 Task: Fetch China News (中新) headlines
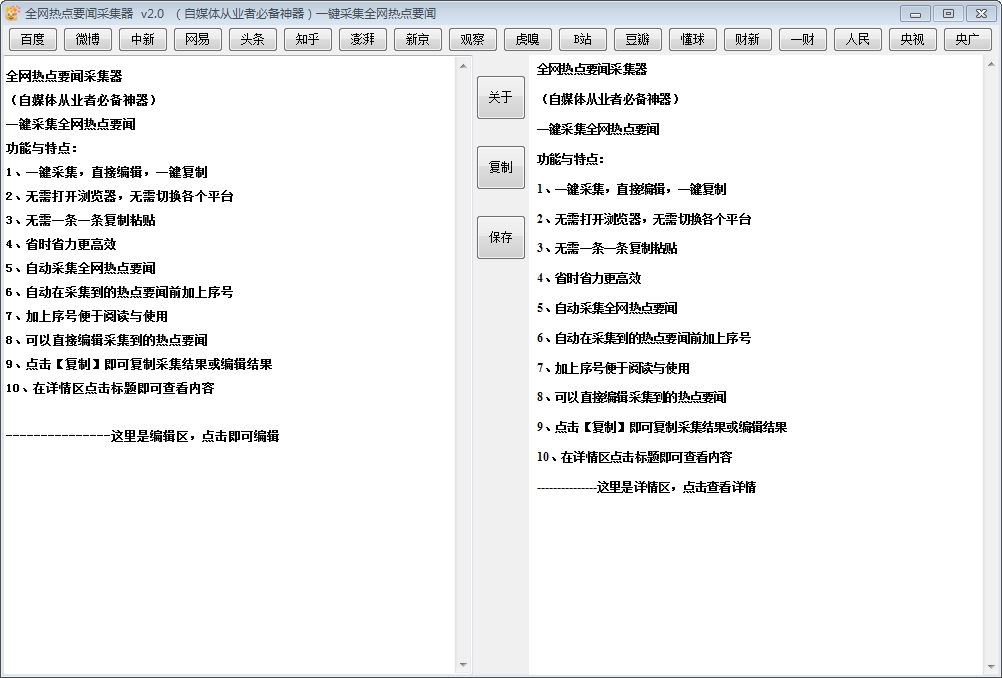(142, 39)
